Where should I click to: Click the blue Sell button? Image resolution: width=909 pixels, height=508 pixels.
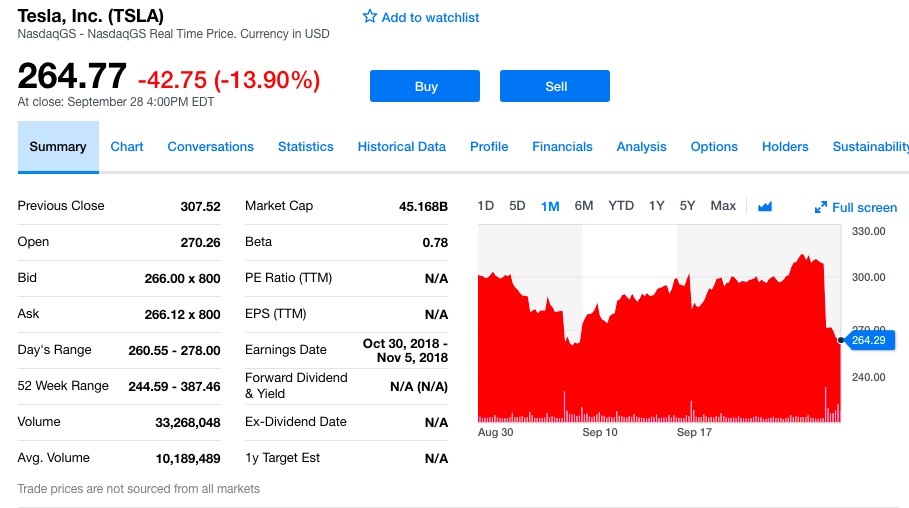click(x=555, y=86)
